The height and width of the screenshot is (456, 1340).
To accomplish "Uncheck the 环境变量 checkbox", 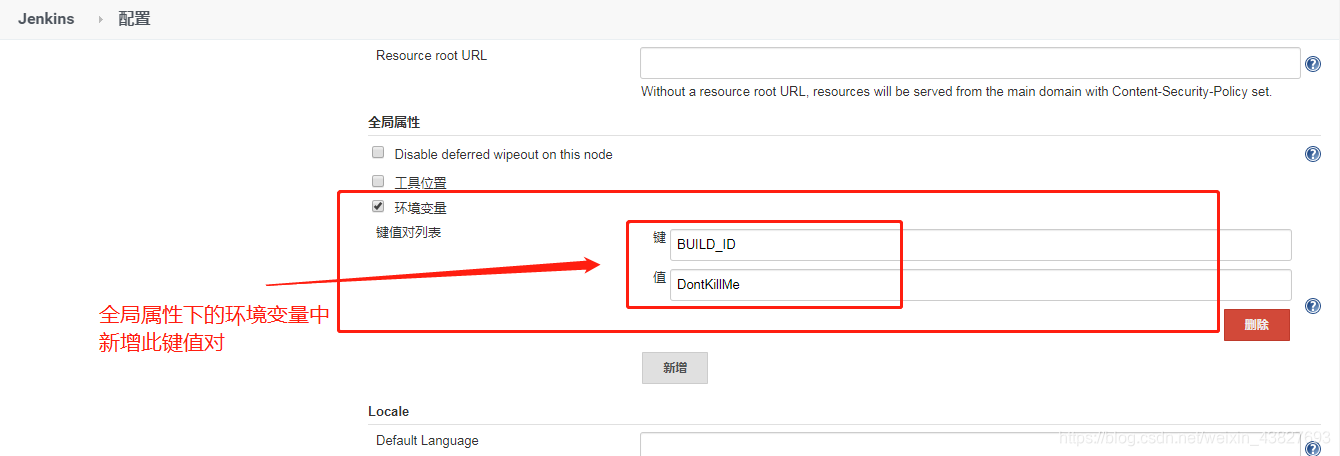I will 378,207.
